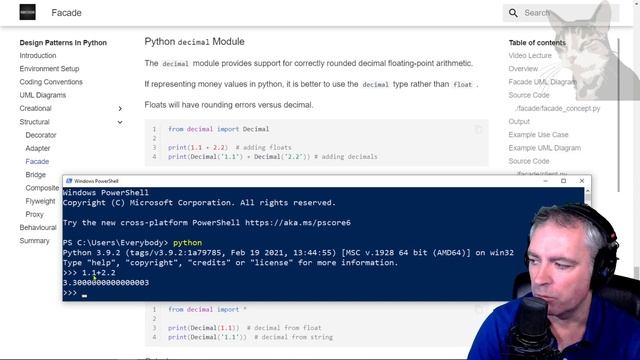The width and height of the screenshot is (640, 360).
Task: Focus the Search input field
Action: (x=560, y=13)
